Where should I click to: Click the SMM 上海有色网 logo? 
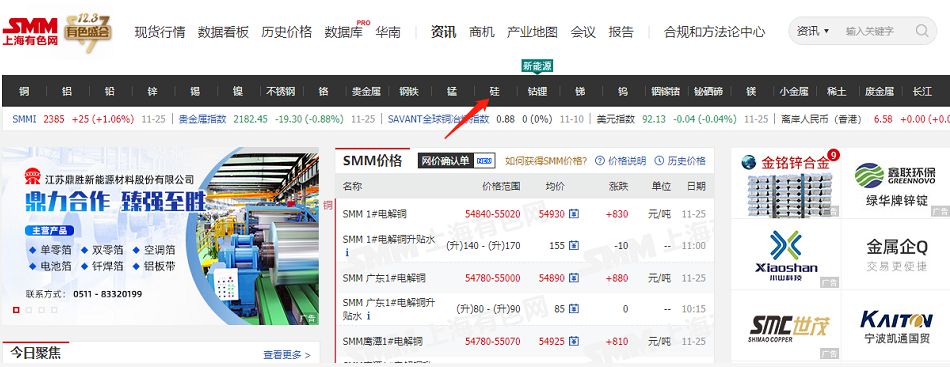pyautogui.click(x=30, y=32)
